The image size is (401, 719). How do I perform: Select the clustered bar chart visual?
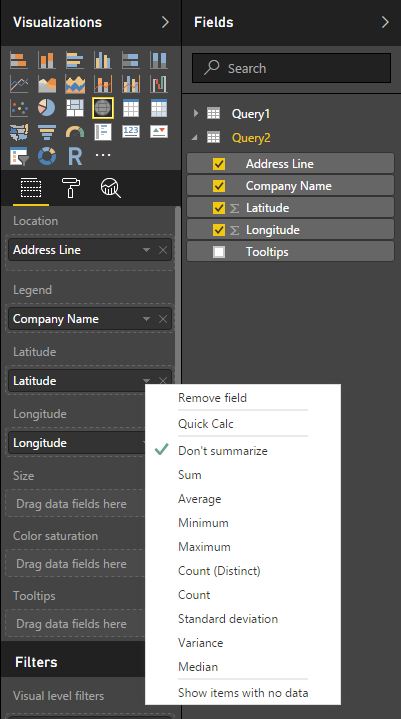(75, 60)
